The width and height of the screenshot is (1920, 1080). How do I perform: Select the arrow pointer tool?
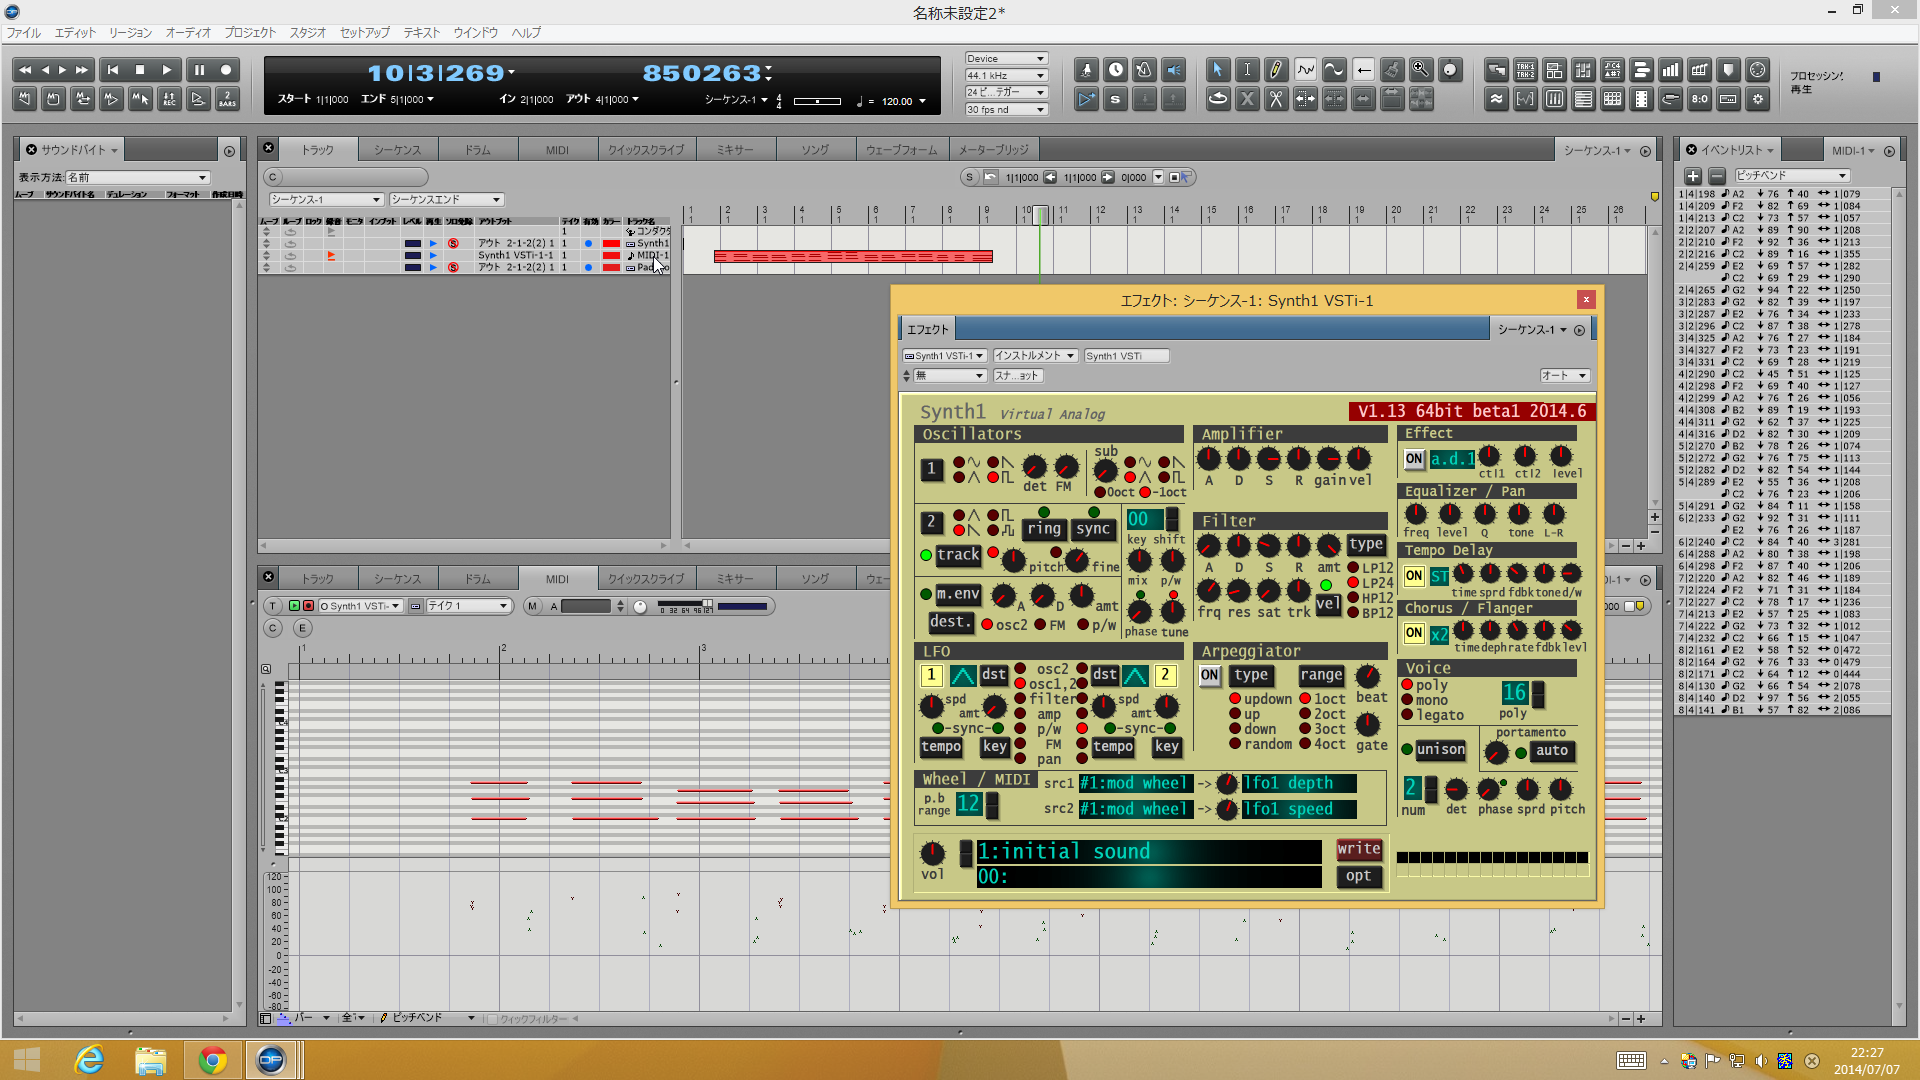(x=1217, y=70)
